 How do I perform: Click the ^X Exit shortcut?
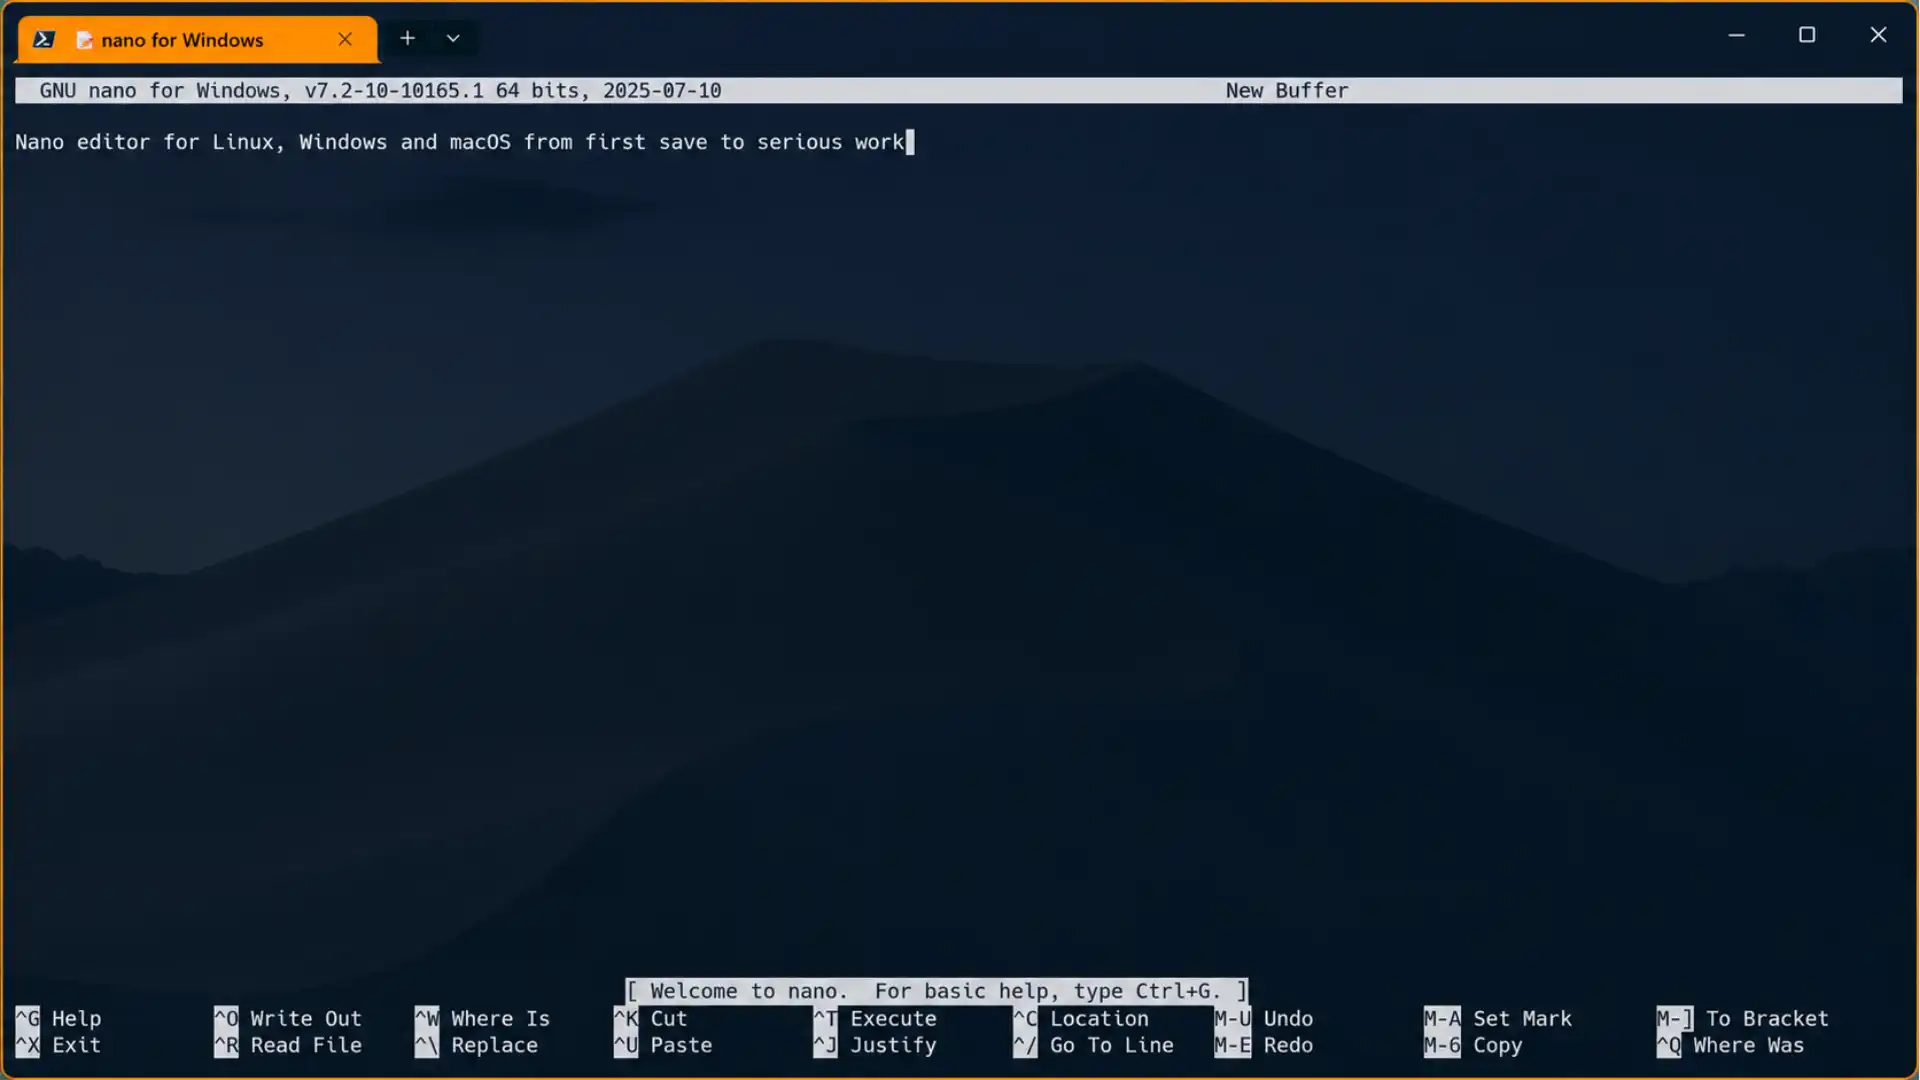pos(58,1045)
